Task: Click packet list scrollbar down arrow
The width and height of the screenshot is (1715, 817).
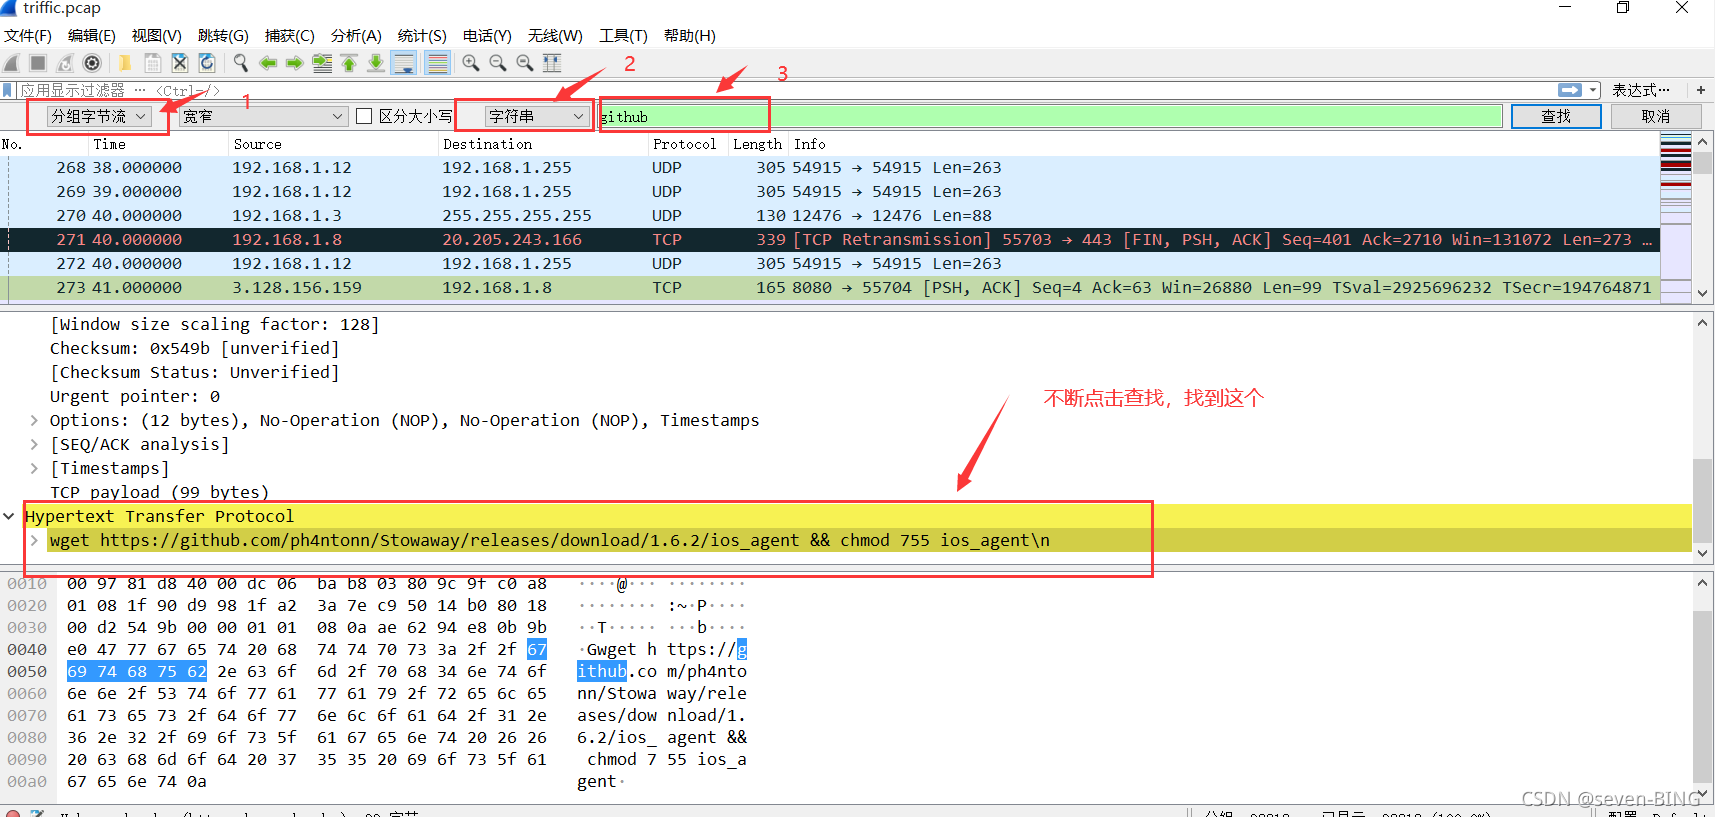Action: (1703, 294)
